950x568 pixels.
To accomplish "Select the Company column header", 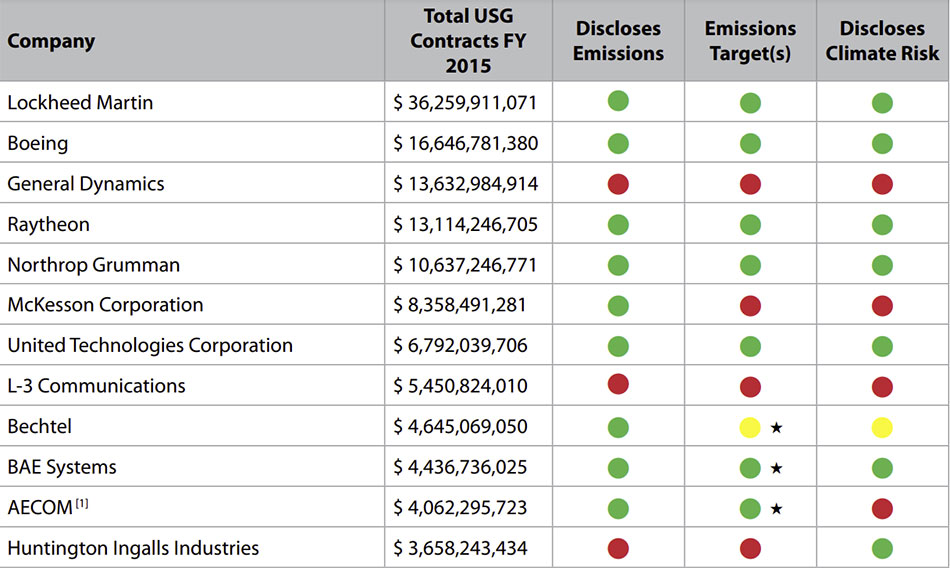I will pos(52,41).
